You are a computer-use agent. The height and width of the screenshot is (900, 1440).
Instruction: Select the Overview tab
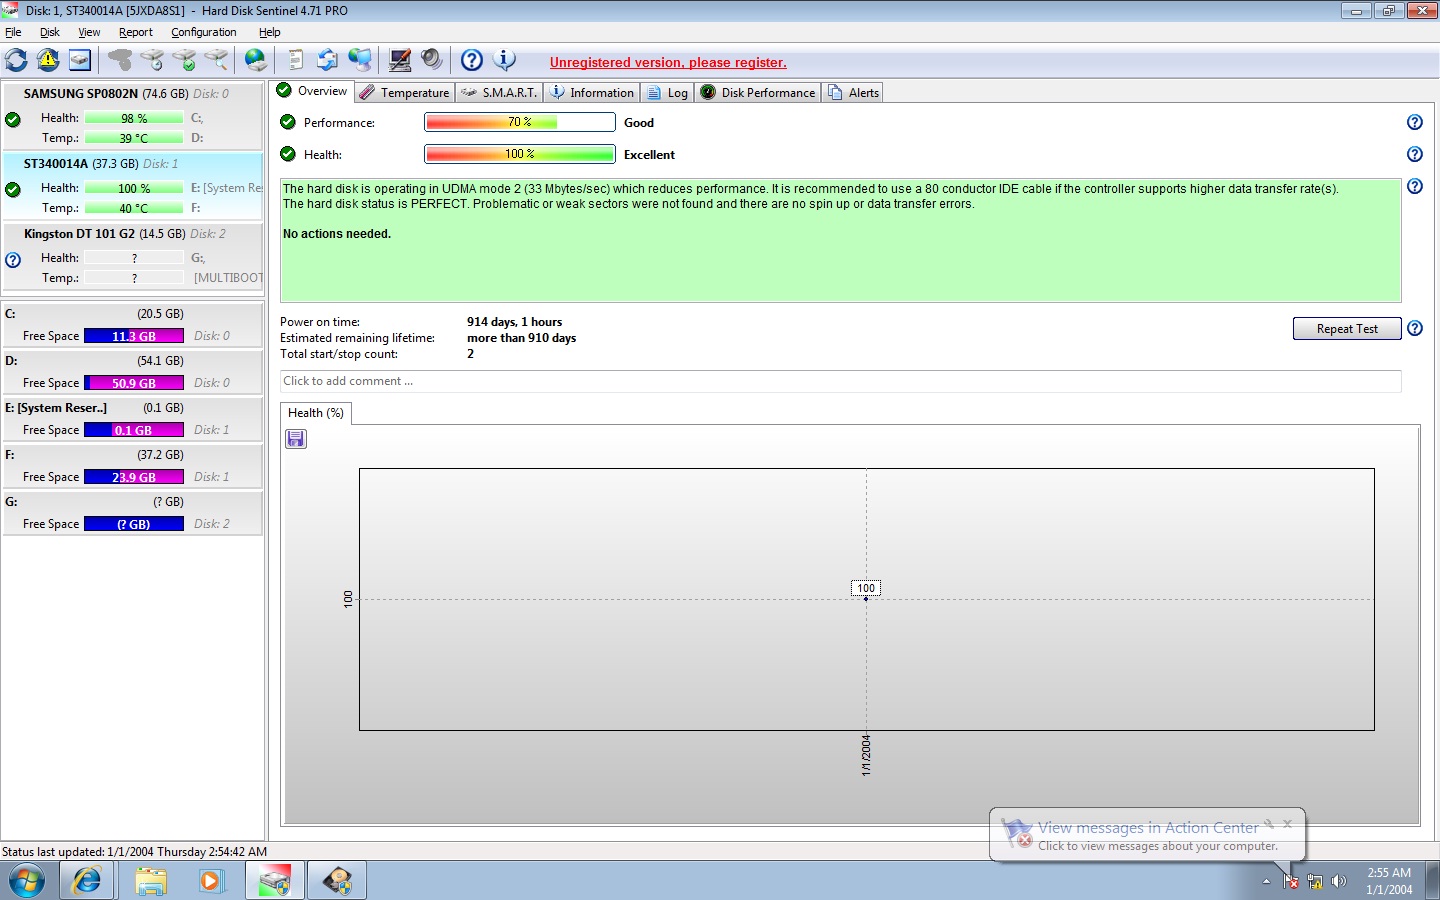coord(312,91)
